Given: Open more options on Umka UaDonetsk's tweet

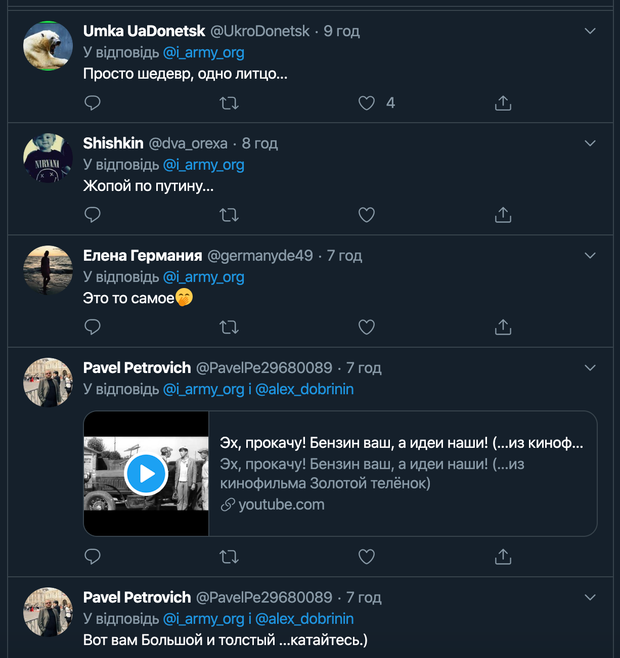Looking at the screenshot, I should (589, 32).
